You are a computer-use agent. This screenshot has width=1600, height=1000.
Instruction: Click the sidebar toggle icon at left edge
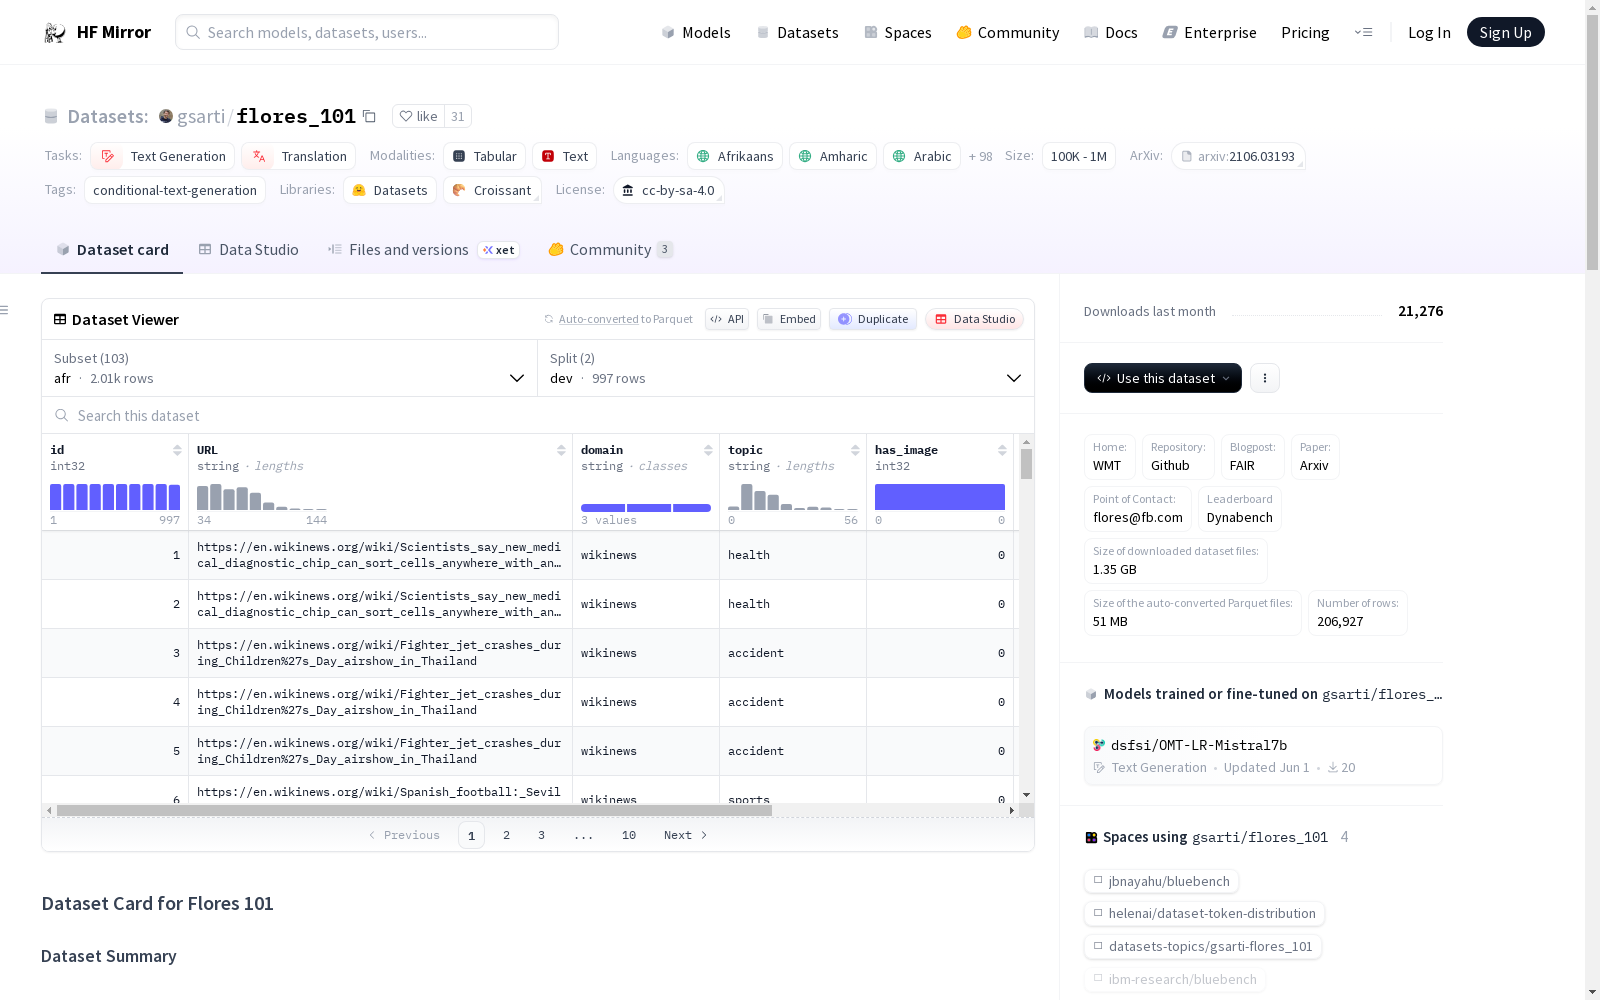click(x=4, y=310)
